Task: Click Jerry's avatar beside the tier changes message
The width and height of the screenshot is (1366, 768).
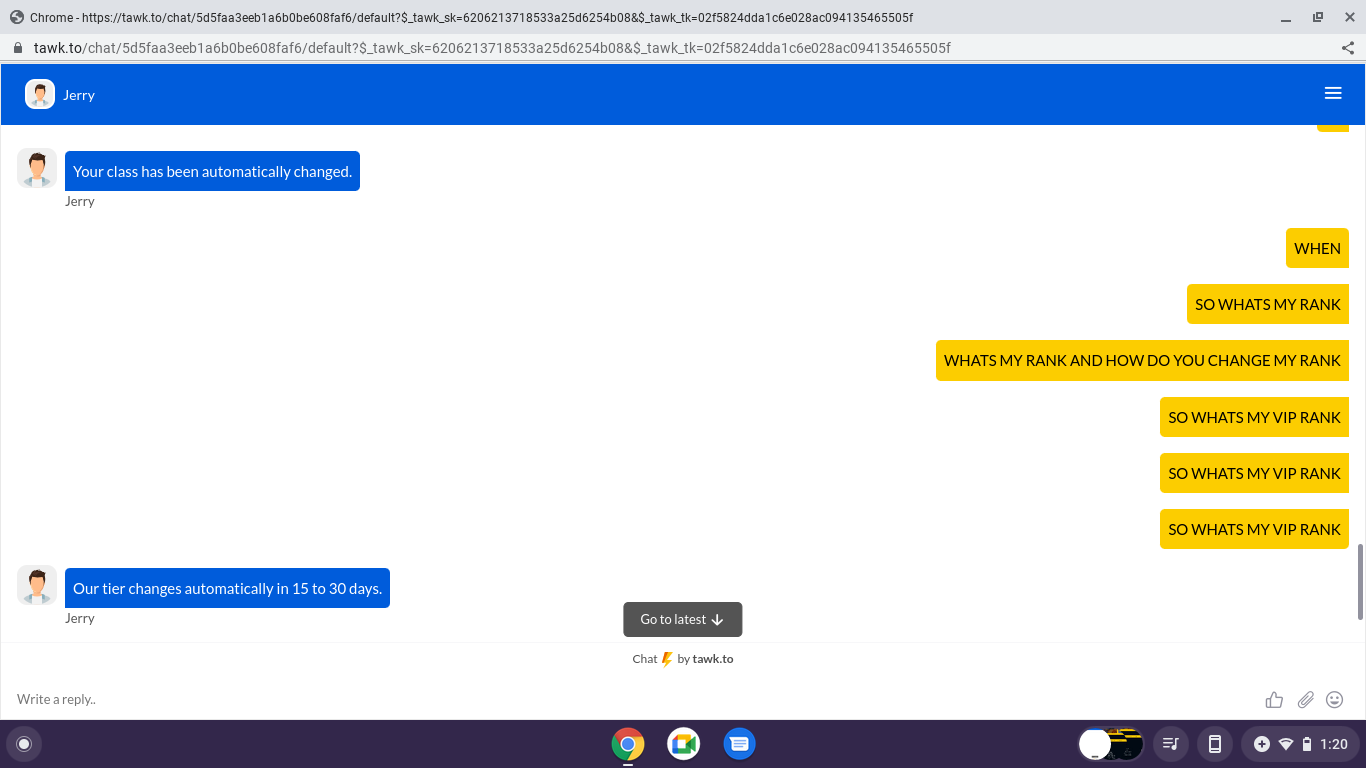Action: coord(37,586)
